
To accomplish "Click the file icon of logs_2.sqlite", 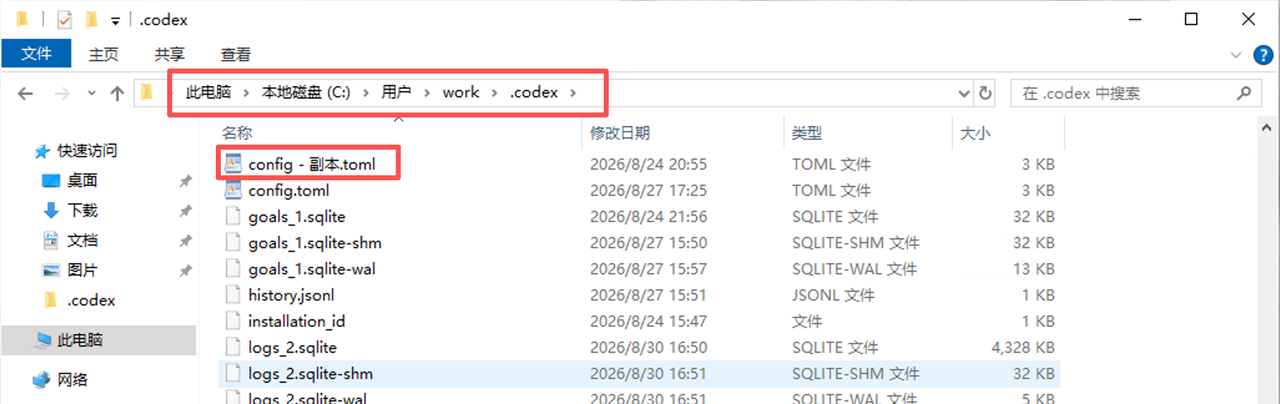I will coord(233,347).
